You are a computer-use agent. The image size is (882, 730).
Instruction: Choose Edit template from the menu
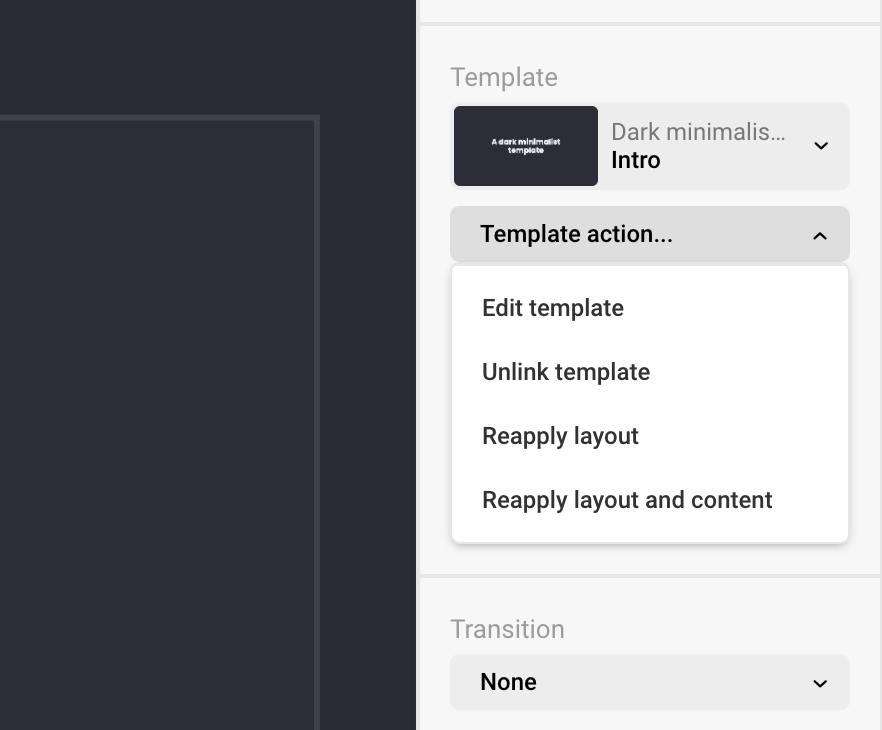click(553, 308)
